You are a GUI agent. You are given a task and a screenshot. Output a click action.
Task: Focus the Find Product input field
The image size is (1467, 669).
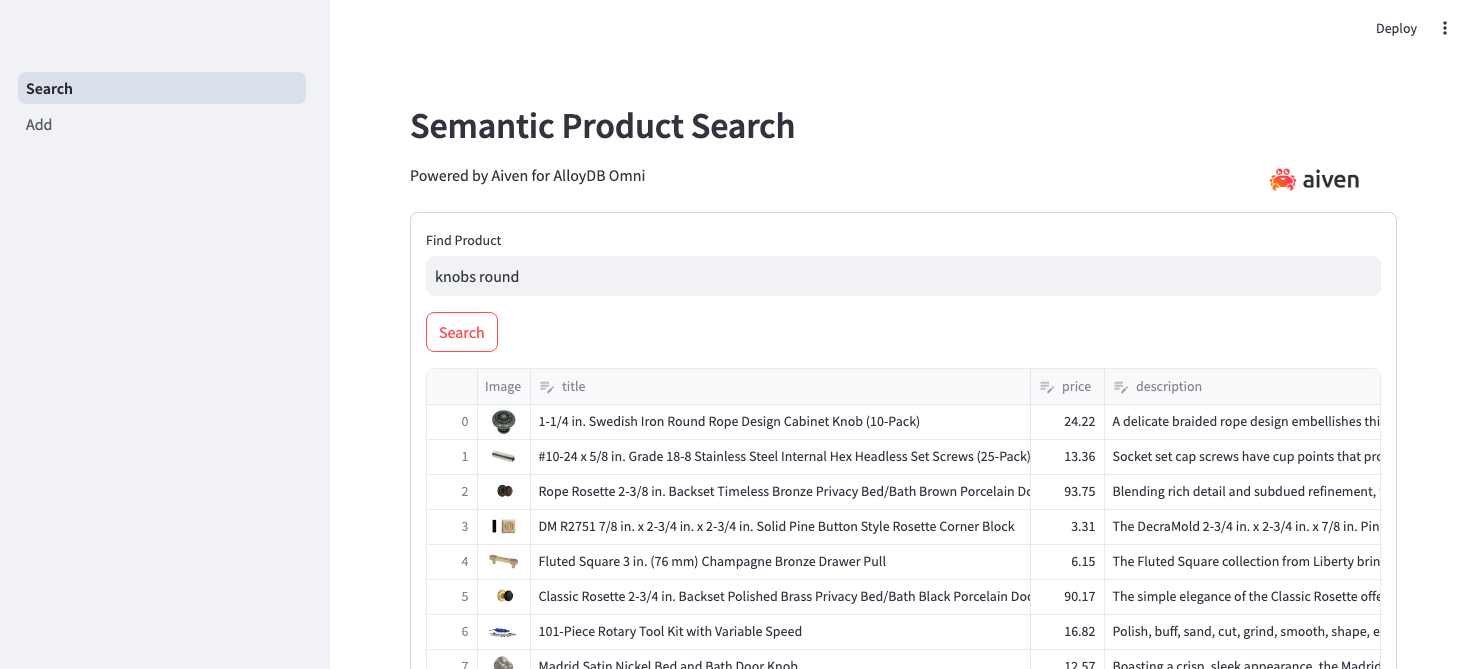click(902, 277)
